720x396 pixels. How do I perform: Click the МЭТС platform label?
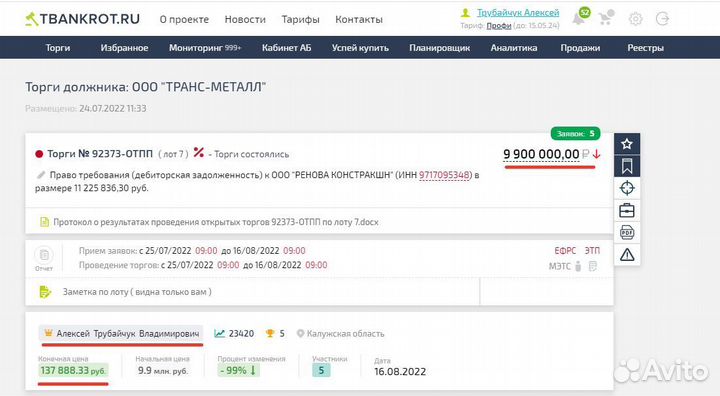pos(560,266)
